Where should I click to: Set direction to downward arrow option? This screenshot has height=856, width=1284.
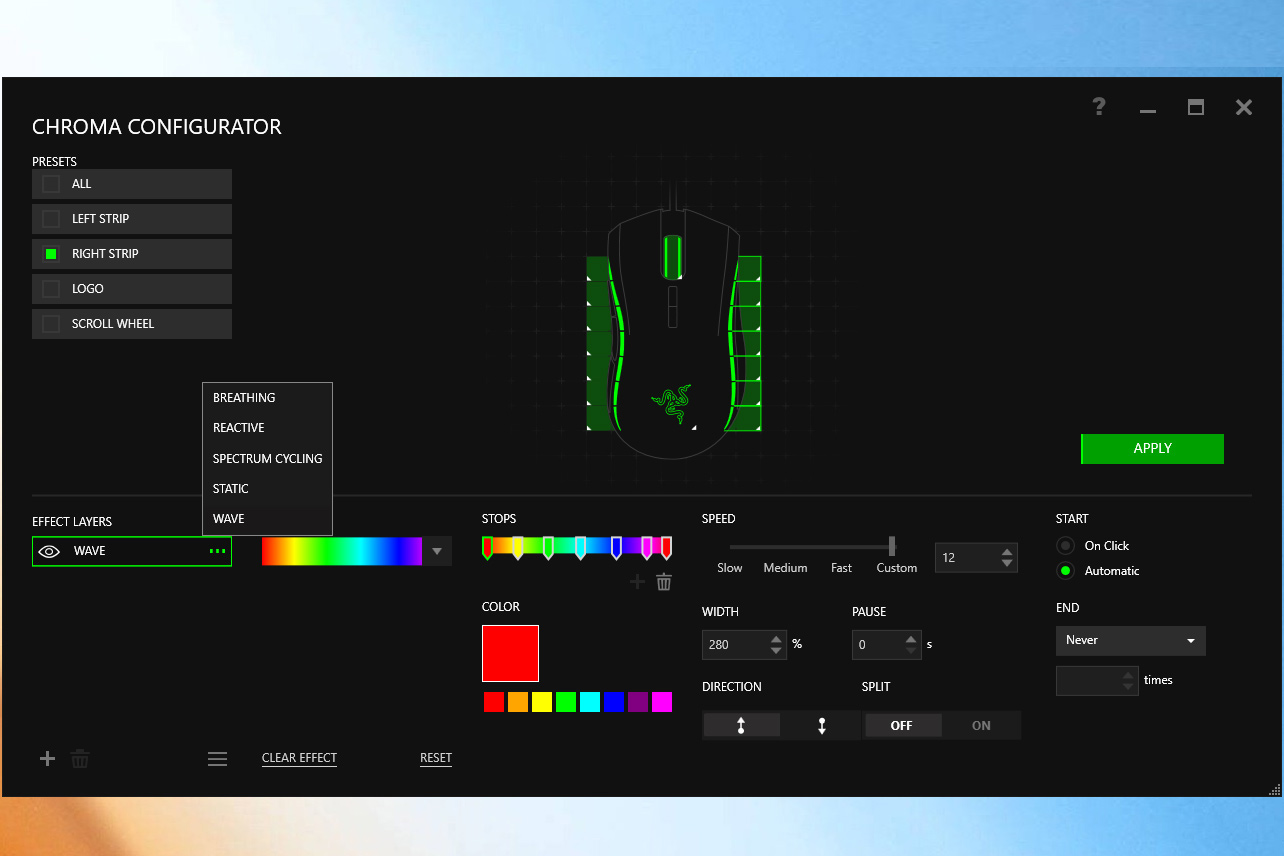[821, 725]
